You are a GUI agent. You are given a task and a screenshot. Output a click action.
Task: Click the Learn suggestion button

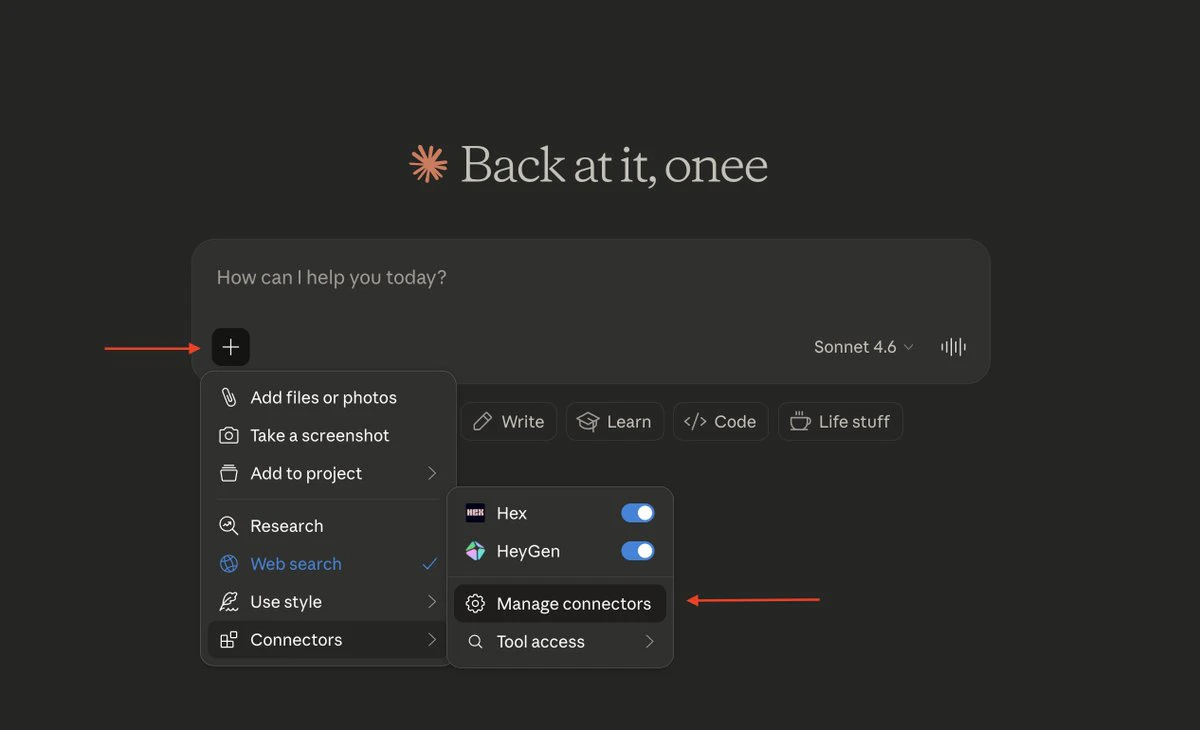coord(615,421)
